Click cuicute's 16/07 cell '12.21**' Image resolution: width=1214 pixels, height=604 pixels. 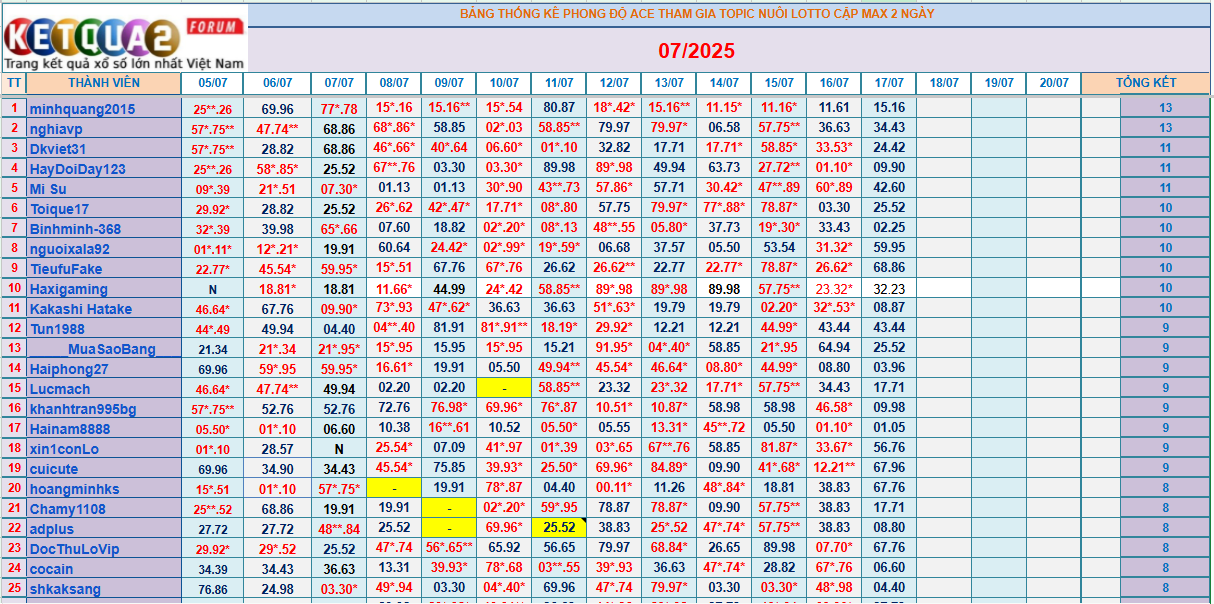click(834, 468)
